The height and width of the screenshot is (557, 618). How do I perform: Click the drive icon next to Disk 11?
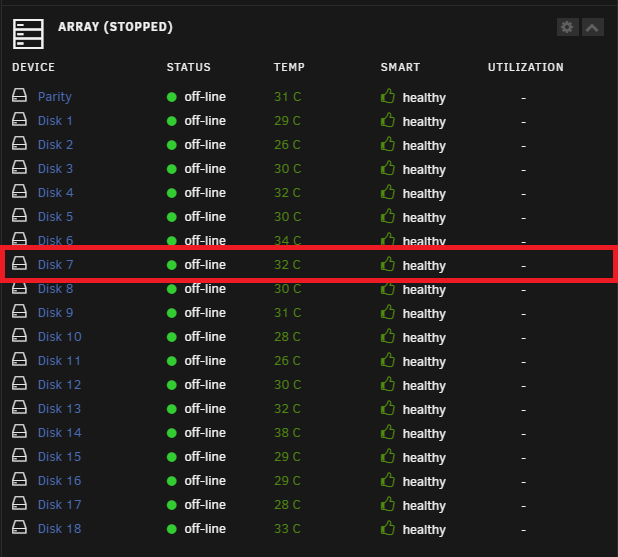tap(19, 360)
